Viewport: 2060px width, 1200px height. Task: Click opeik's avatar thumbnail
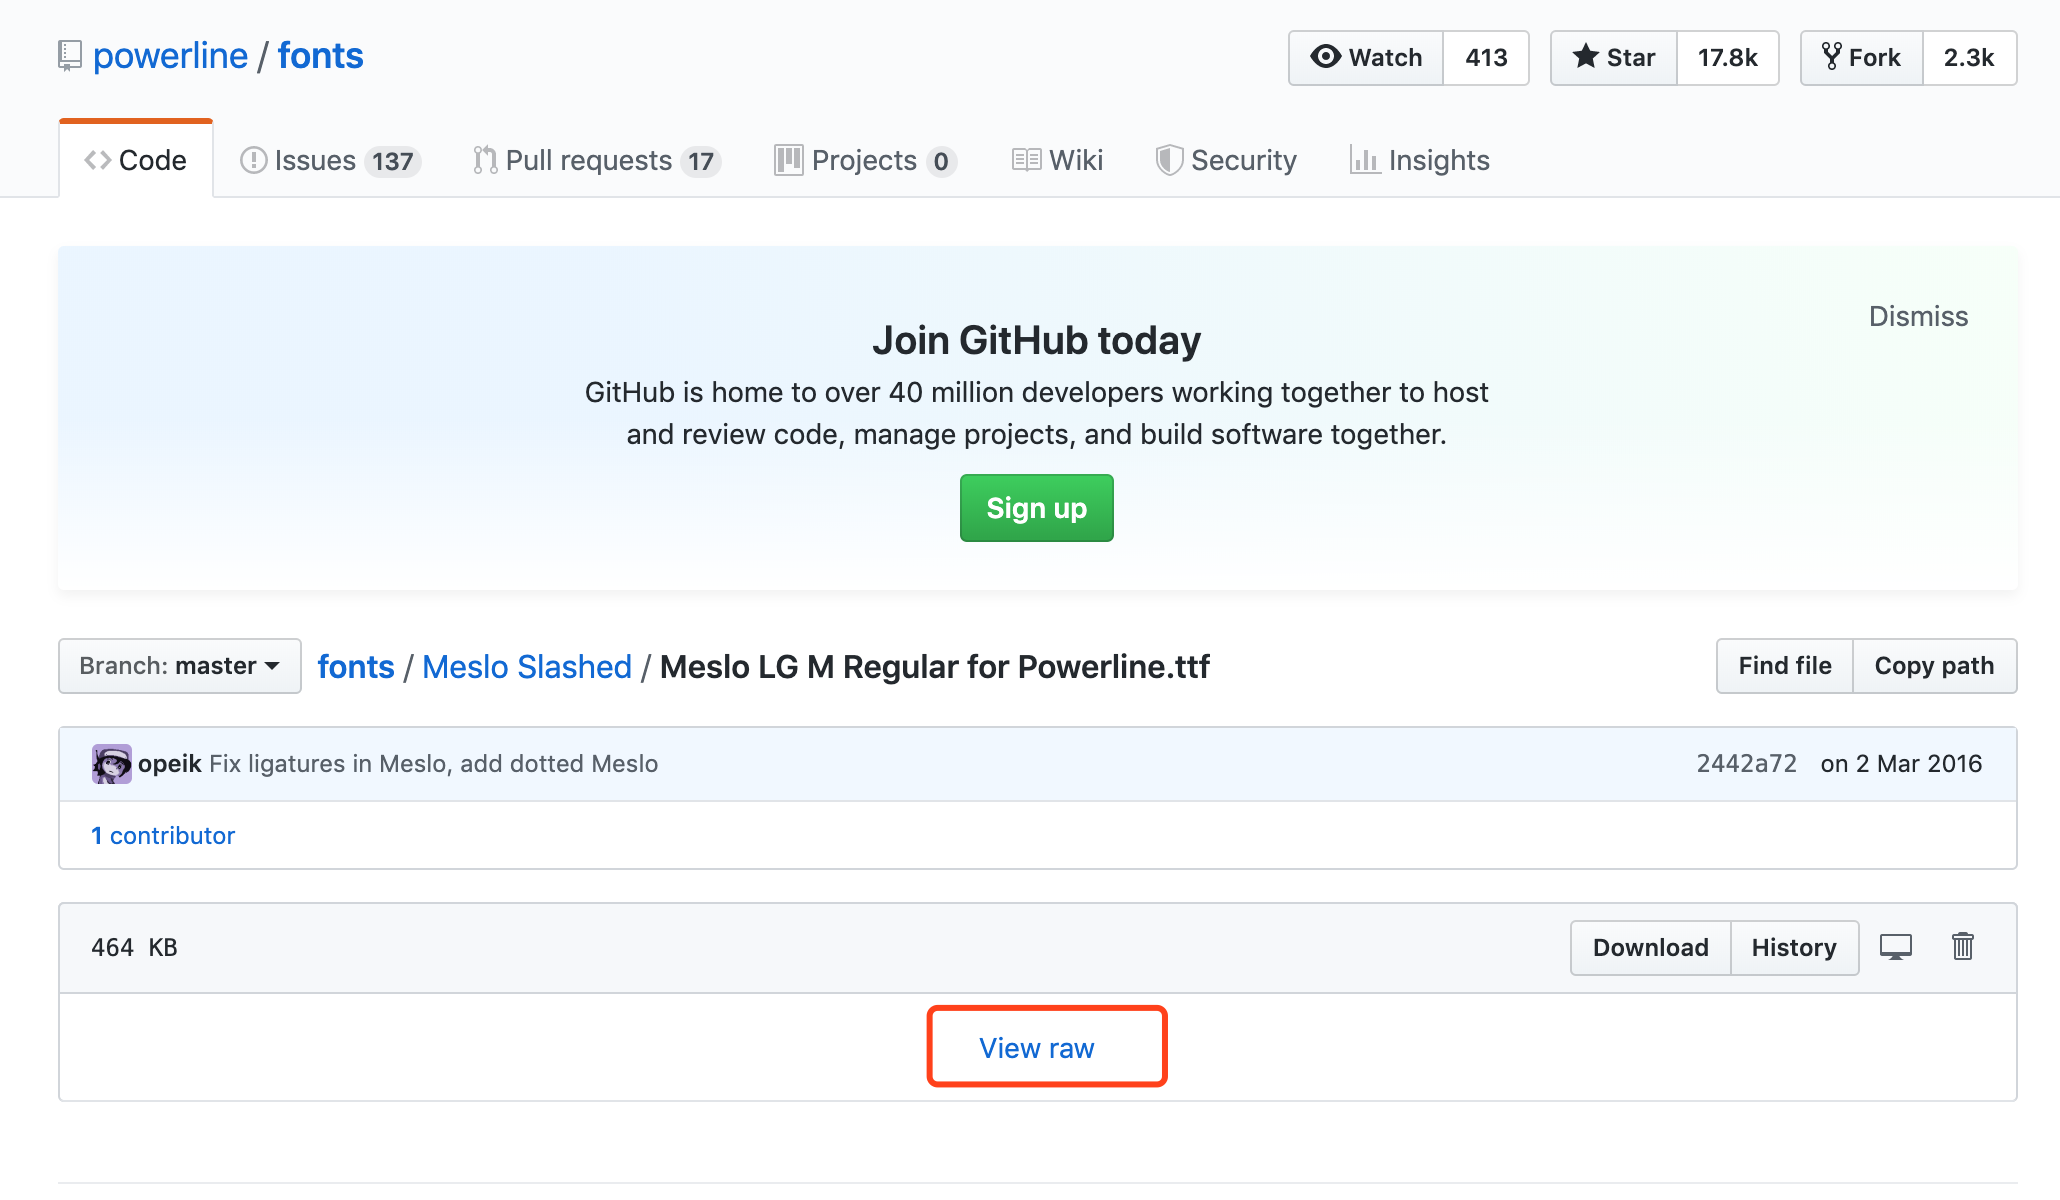[111, 764]
